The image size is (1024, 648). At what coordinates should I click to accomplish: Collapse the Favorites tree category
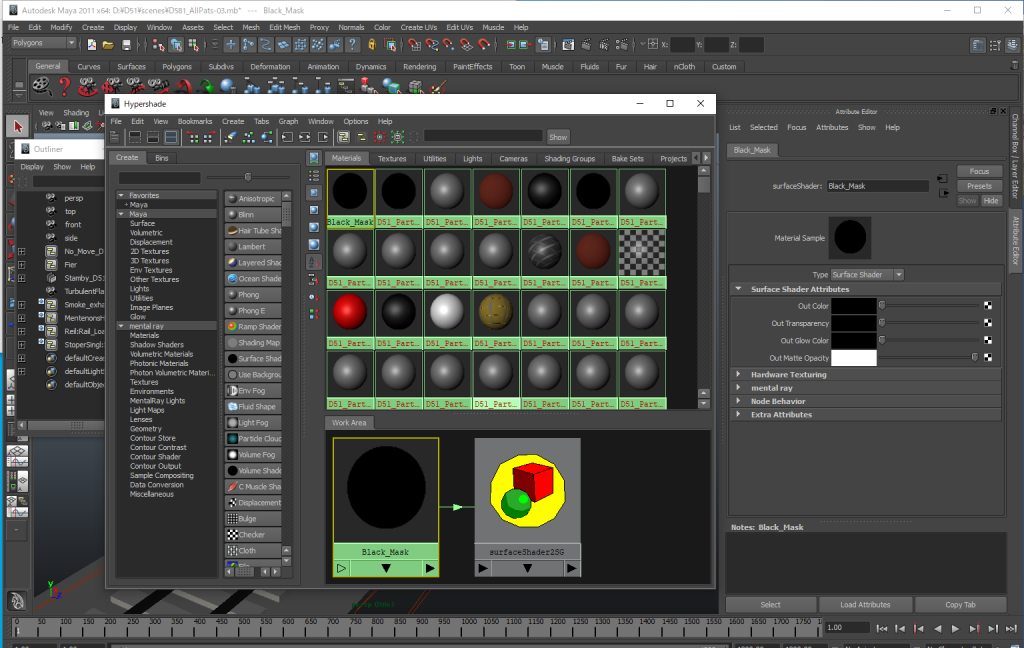(121, 195)
